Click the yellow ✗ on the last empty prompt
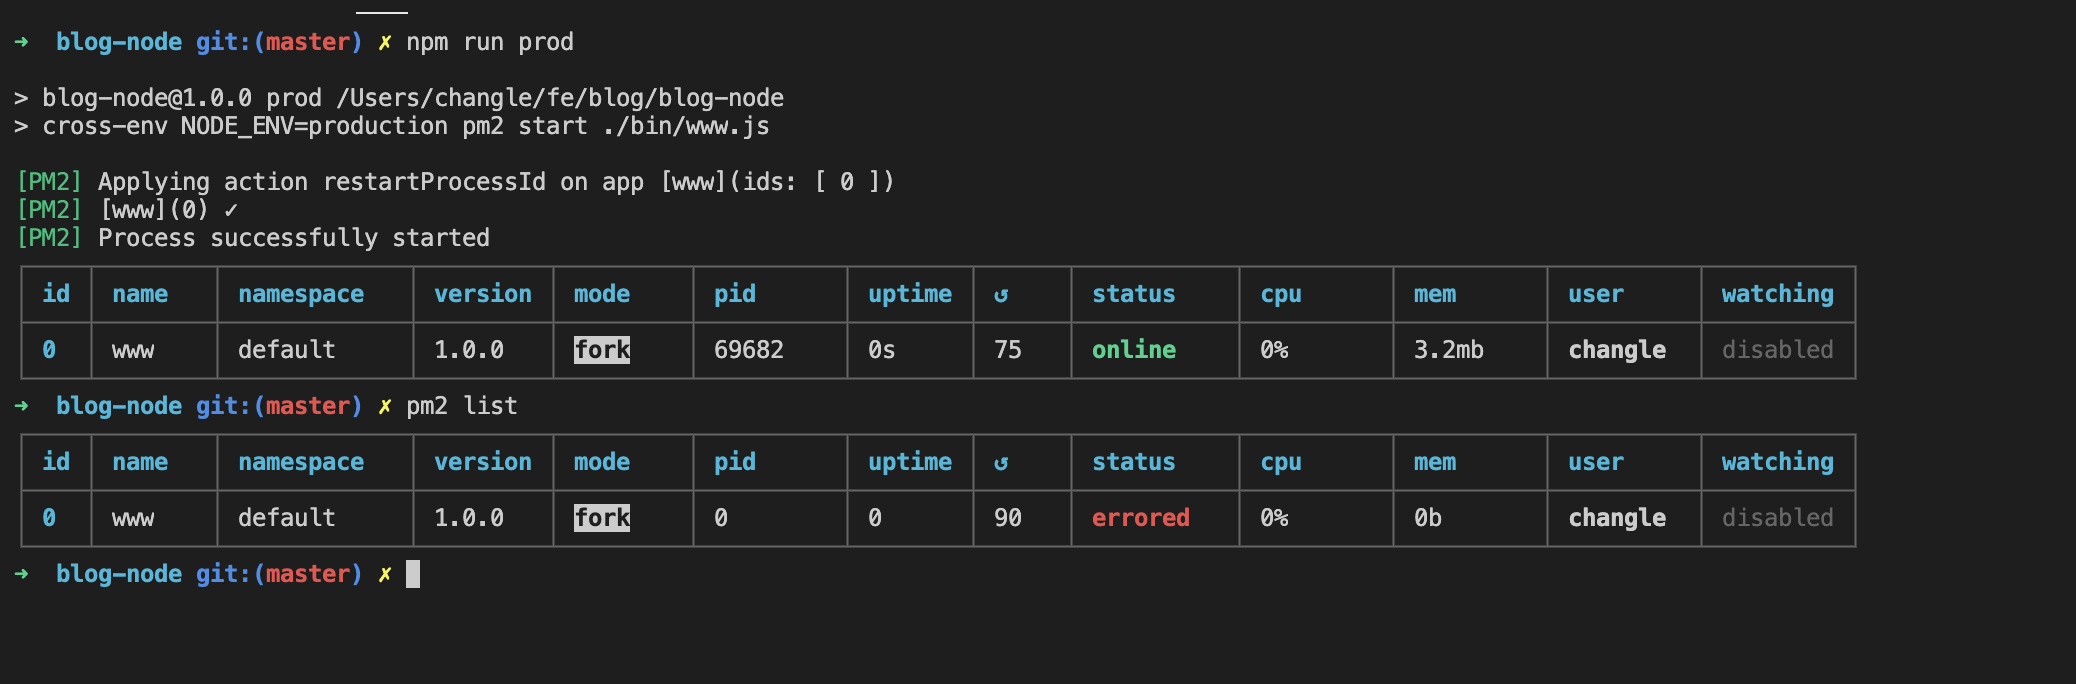Image resolution: width=2076 pixels, height=684 pixels. [x=384, y=574]
